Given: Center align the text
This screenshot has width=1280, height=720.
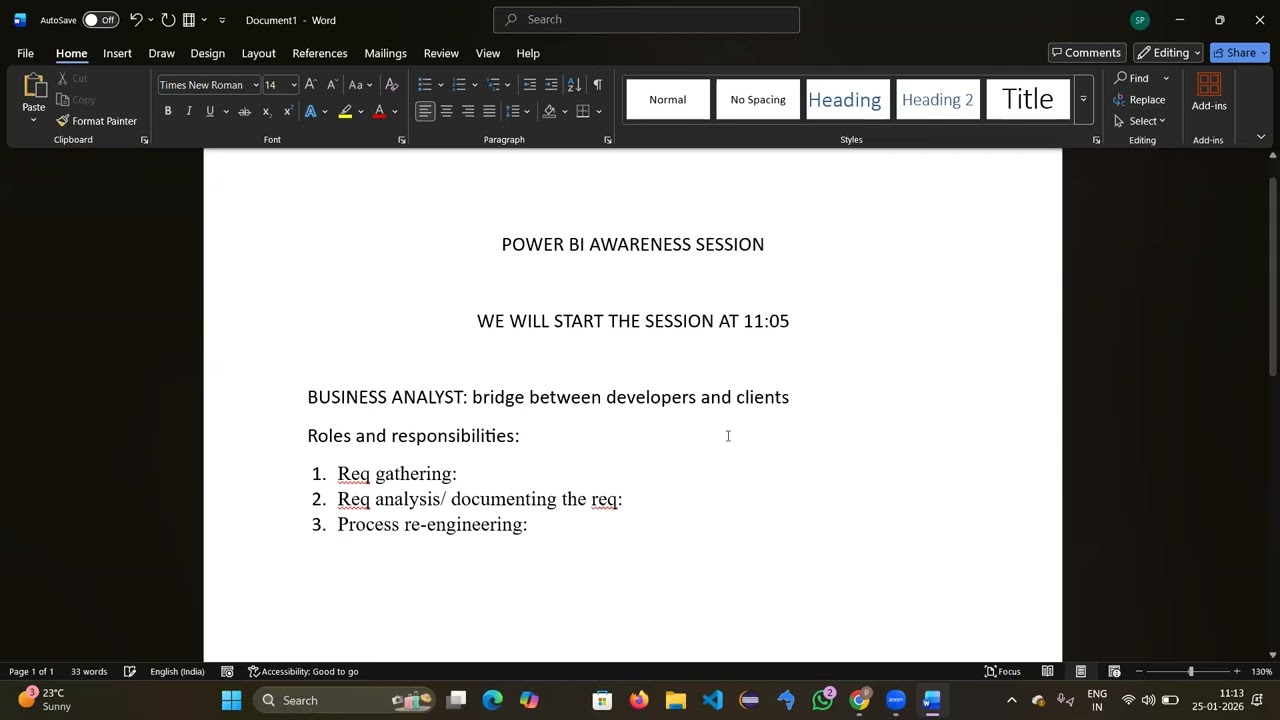Looking at the screenshot, I should (446, 111).
